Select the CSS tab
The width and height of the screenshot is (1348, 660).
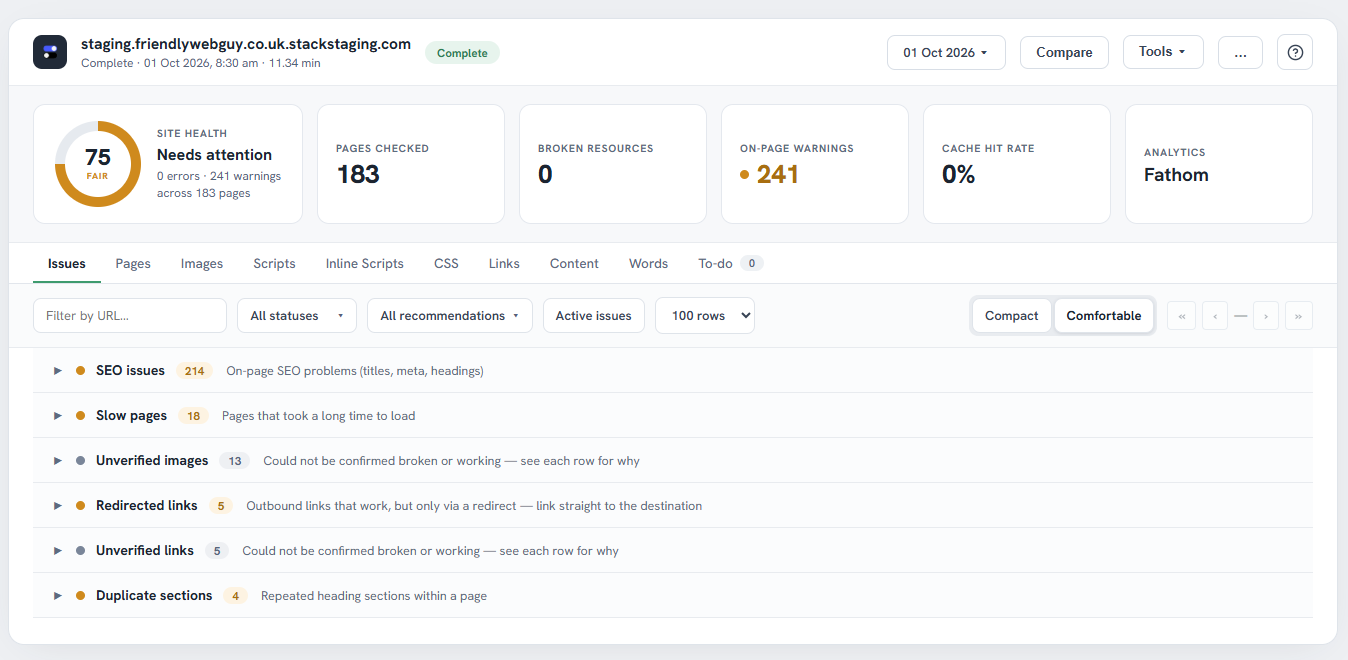(x=446, y=264)
